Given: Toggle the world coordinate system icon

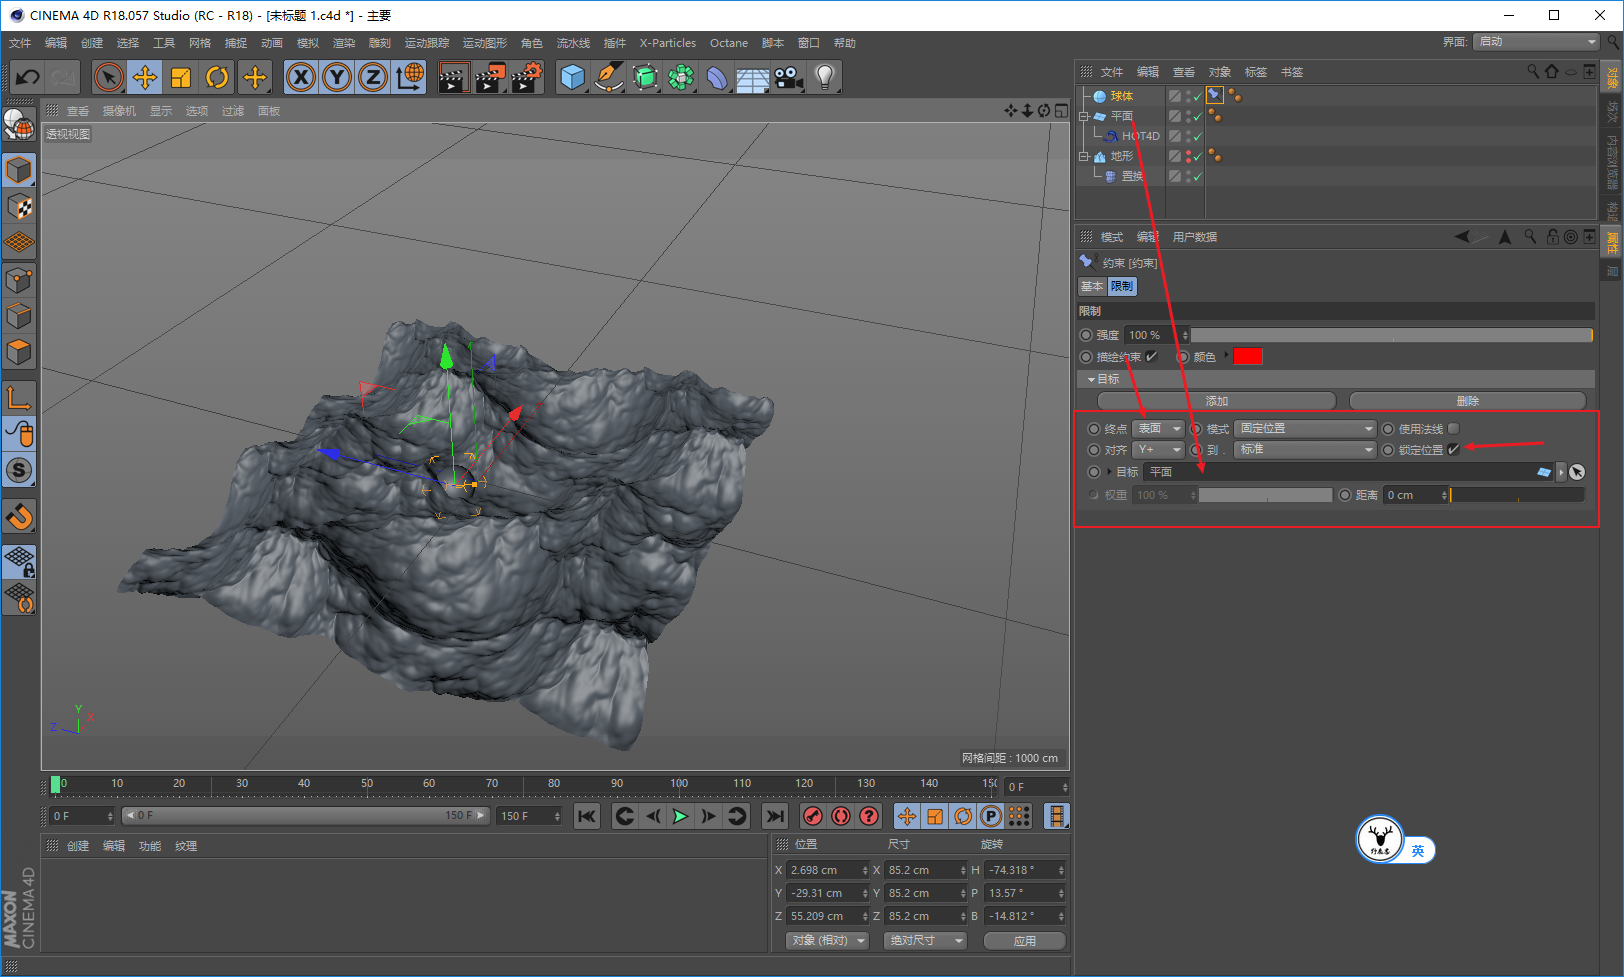Looking at the screenshot, I should pos(409,77).
